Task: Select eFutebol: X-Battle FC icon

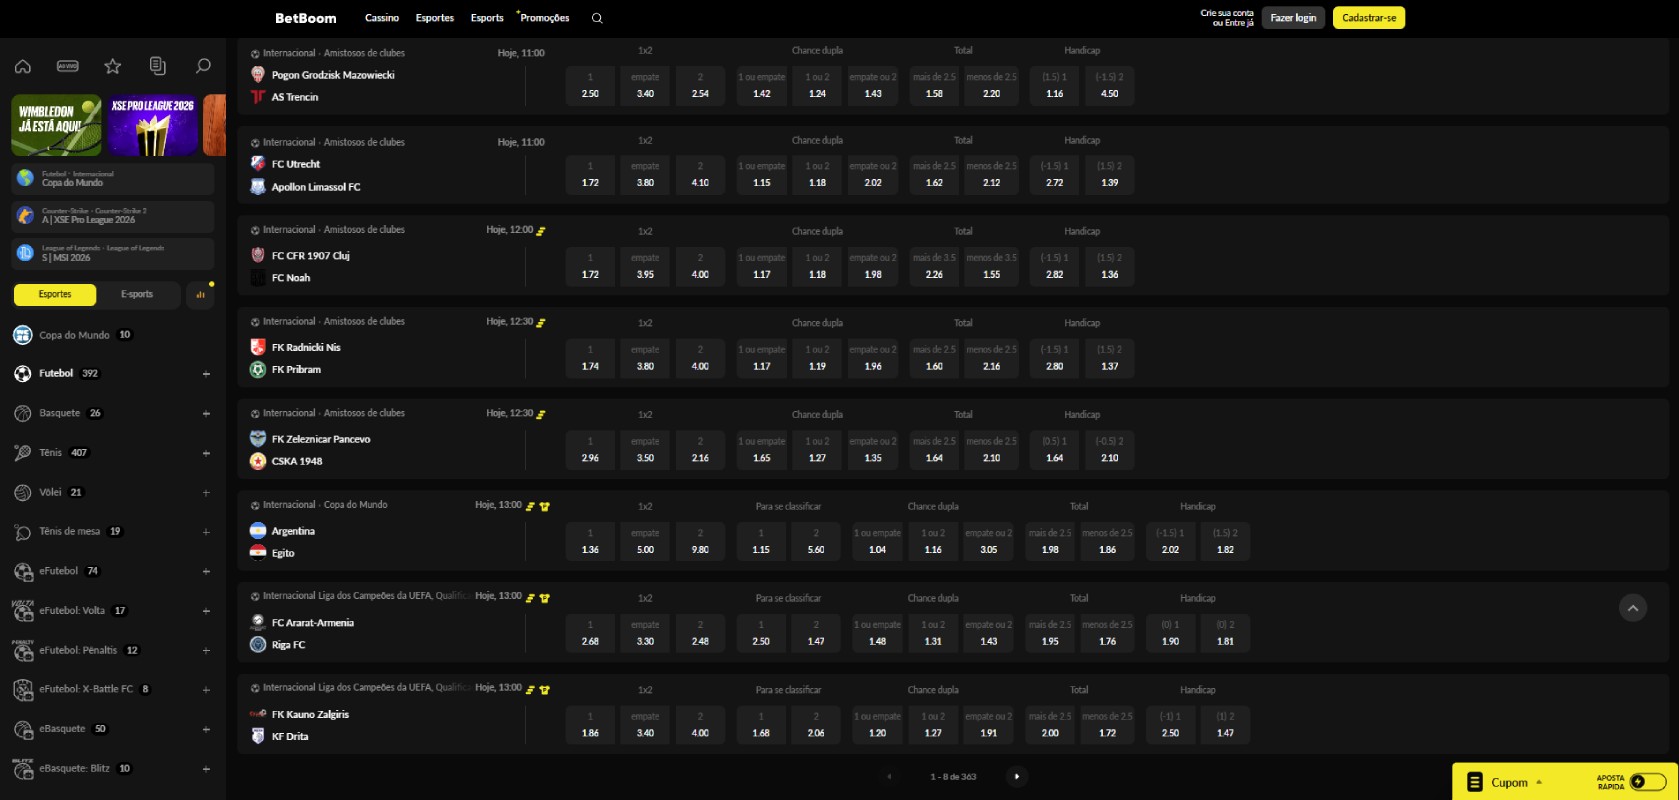Action: click(x=23, y=690)
